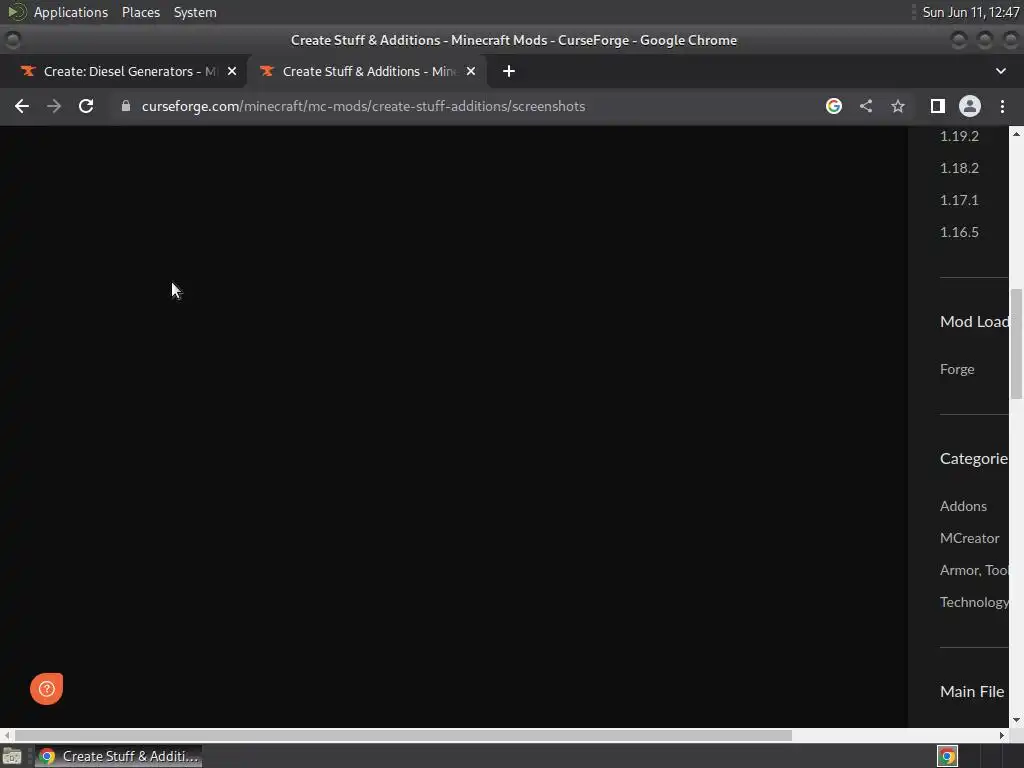This screenshot has height=768, width=1024.
Task: Open the Chrome three-dot menu
Action: [x=1002, y=106]
